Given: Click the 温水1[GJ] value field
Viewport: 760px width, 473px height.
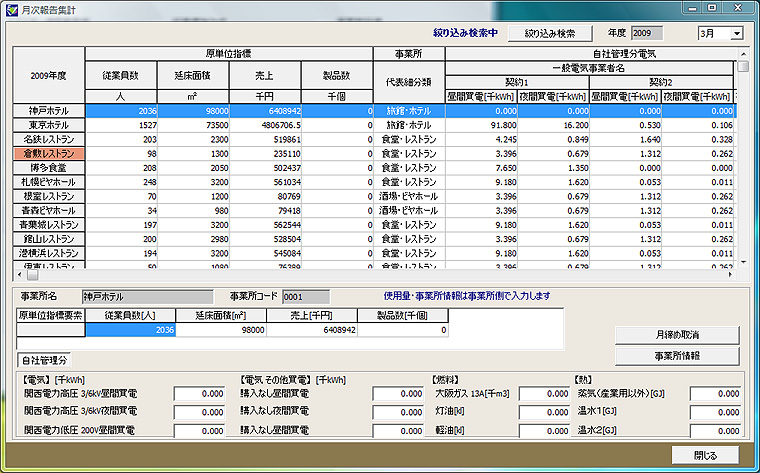Looking at the screenshot, I should [x=715, y=412].
